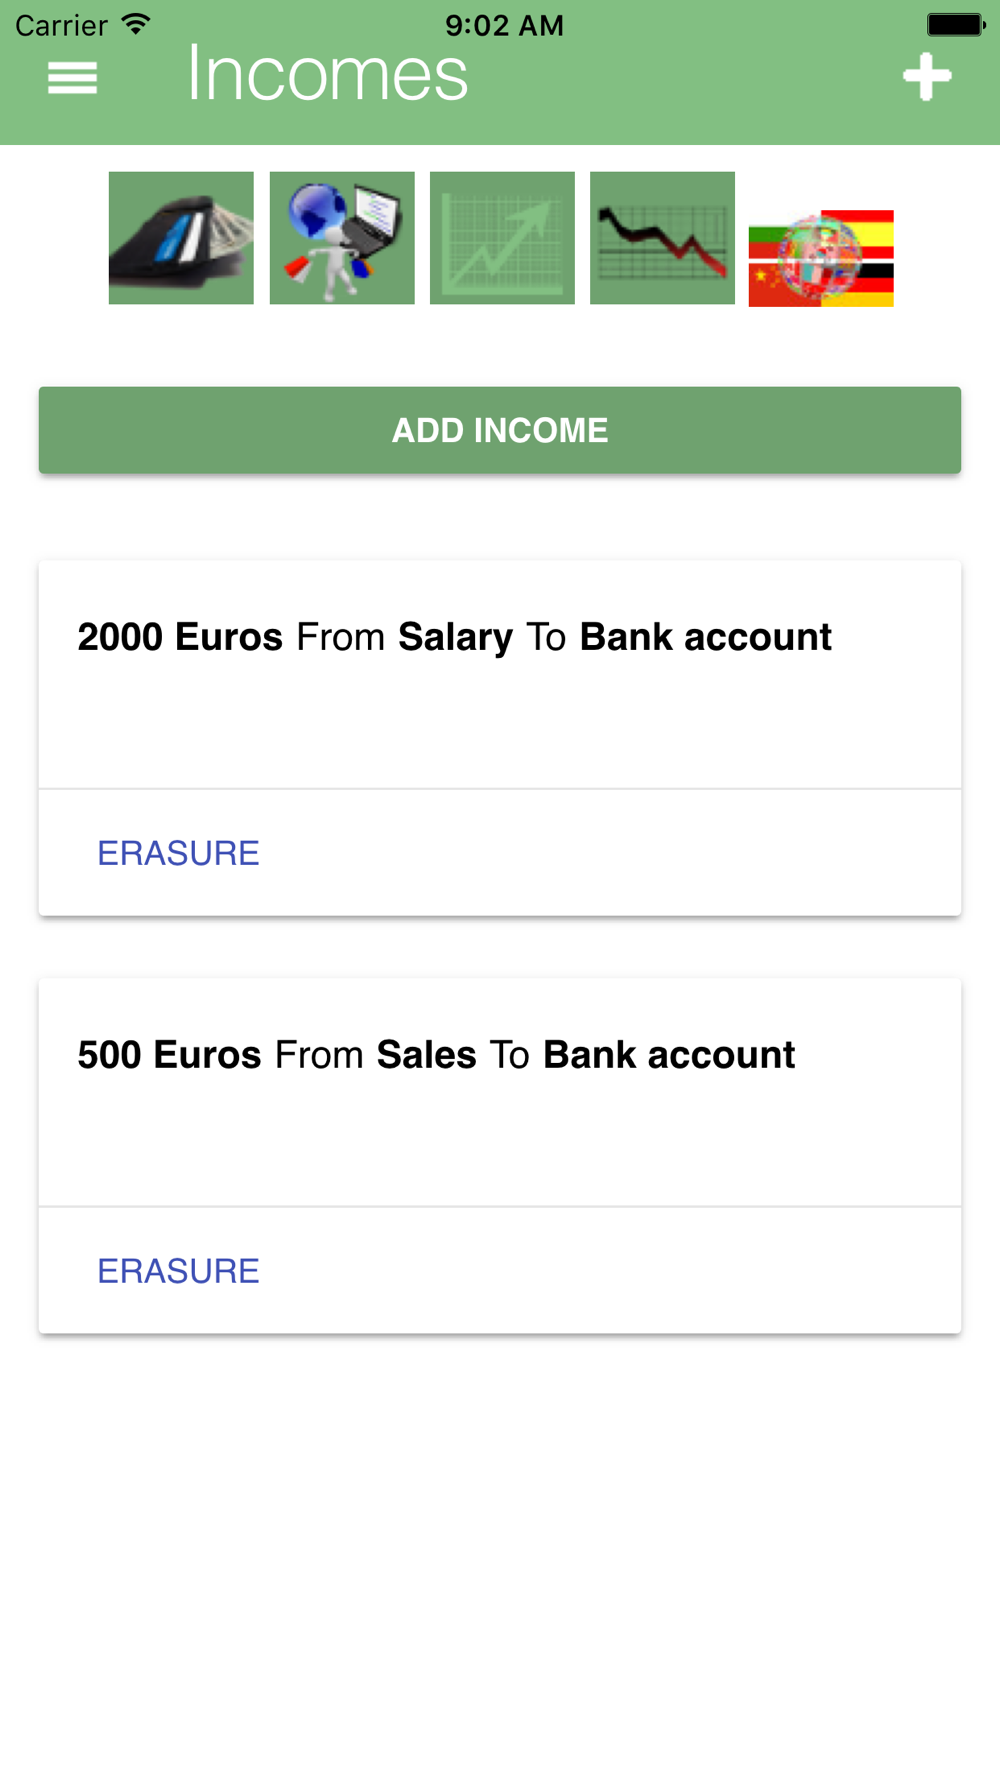This screenshot has height=1778, width=1000.
Task: Select the 2000 Euros amount text
Action: click(180, 637)
